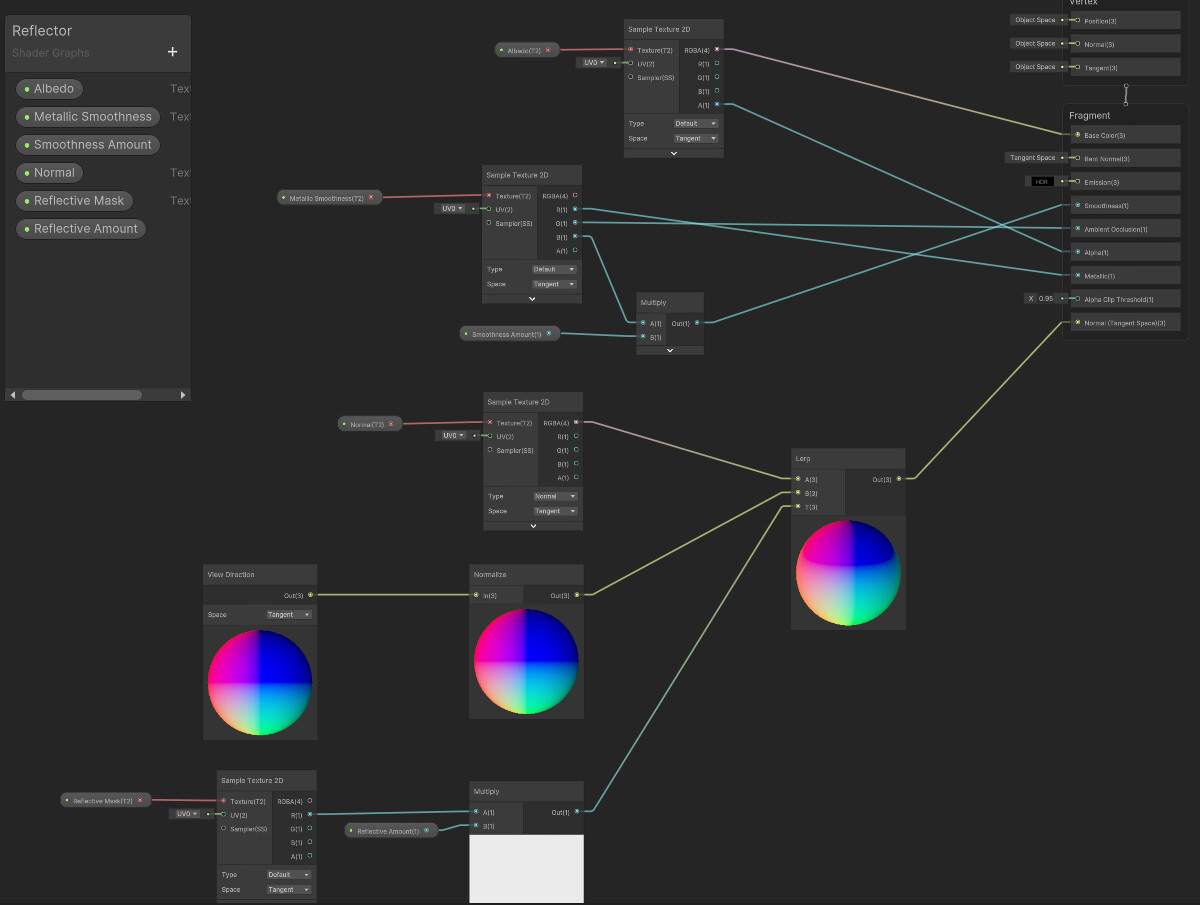Click the sphere preview on the Lerp node

pyautogui.click(x=848, y=573)
